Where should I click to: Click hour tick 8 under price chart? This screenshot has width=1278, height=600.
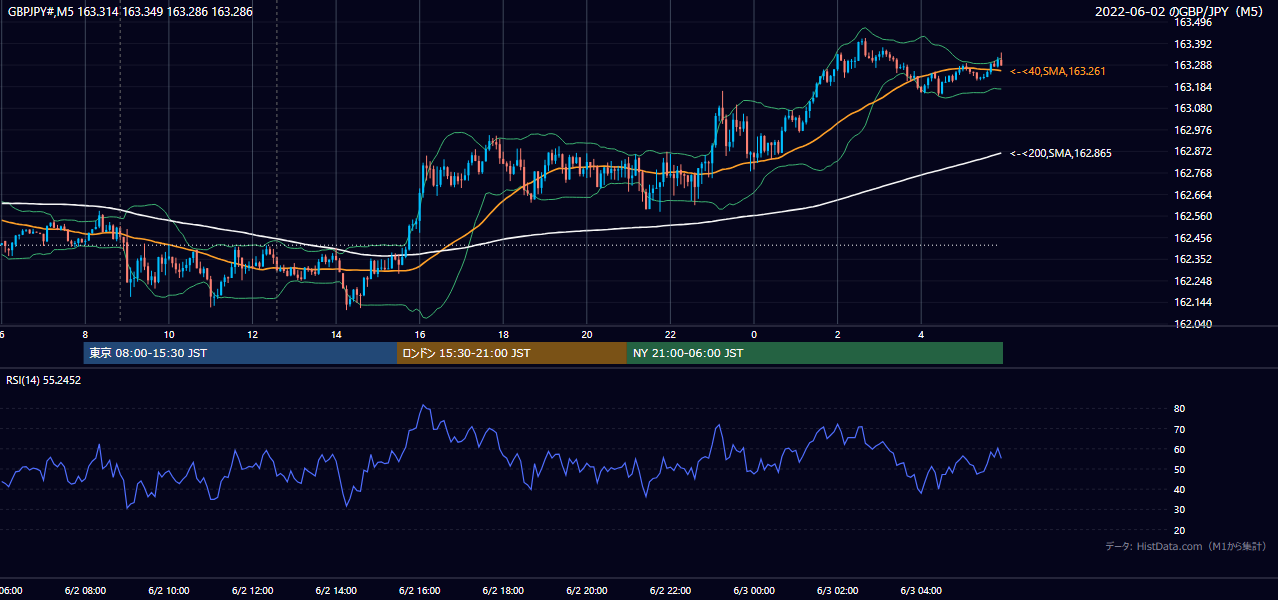coord(85,334)
